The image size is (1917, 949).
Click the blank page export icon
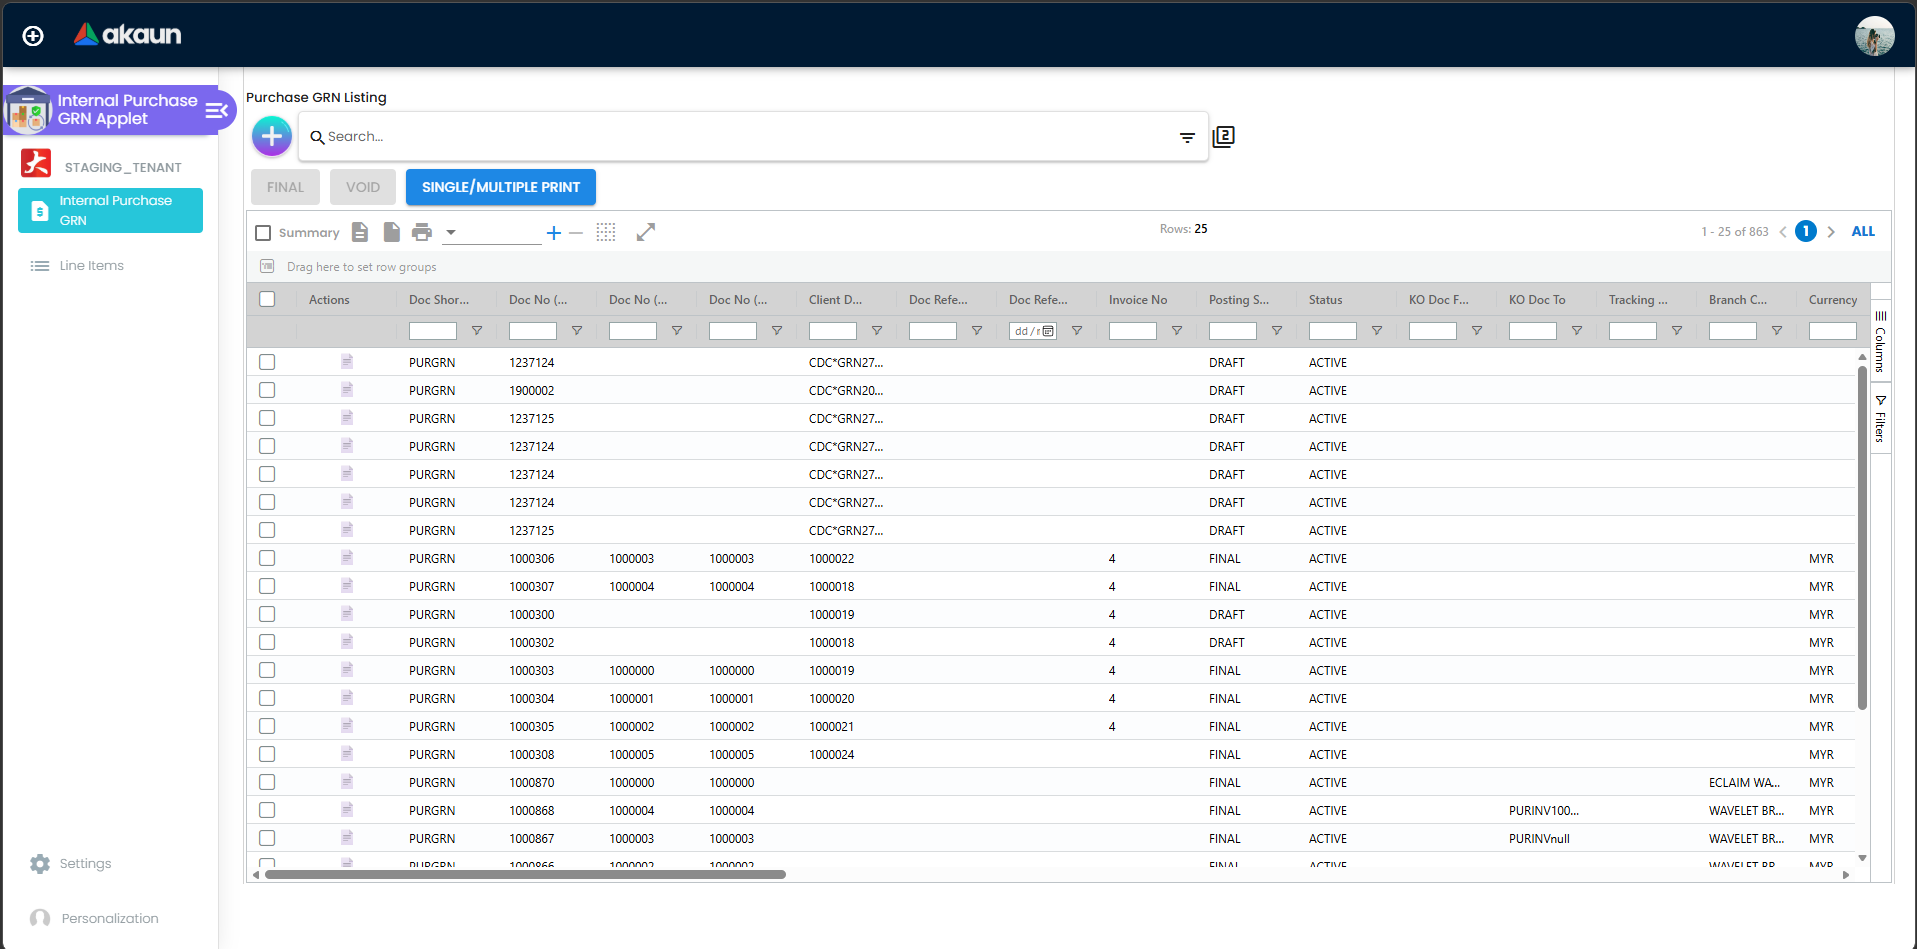pyautogui.click(x=391, y=231)
